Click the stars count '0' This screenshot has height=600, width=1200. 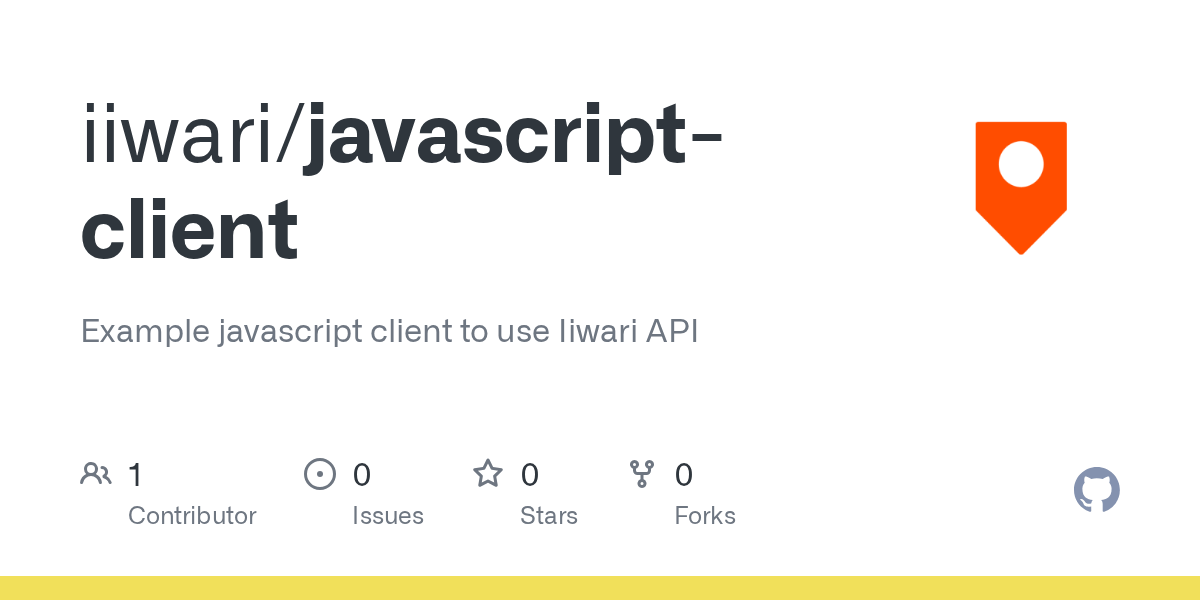(530, 474)
